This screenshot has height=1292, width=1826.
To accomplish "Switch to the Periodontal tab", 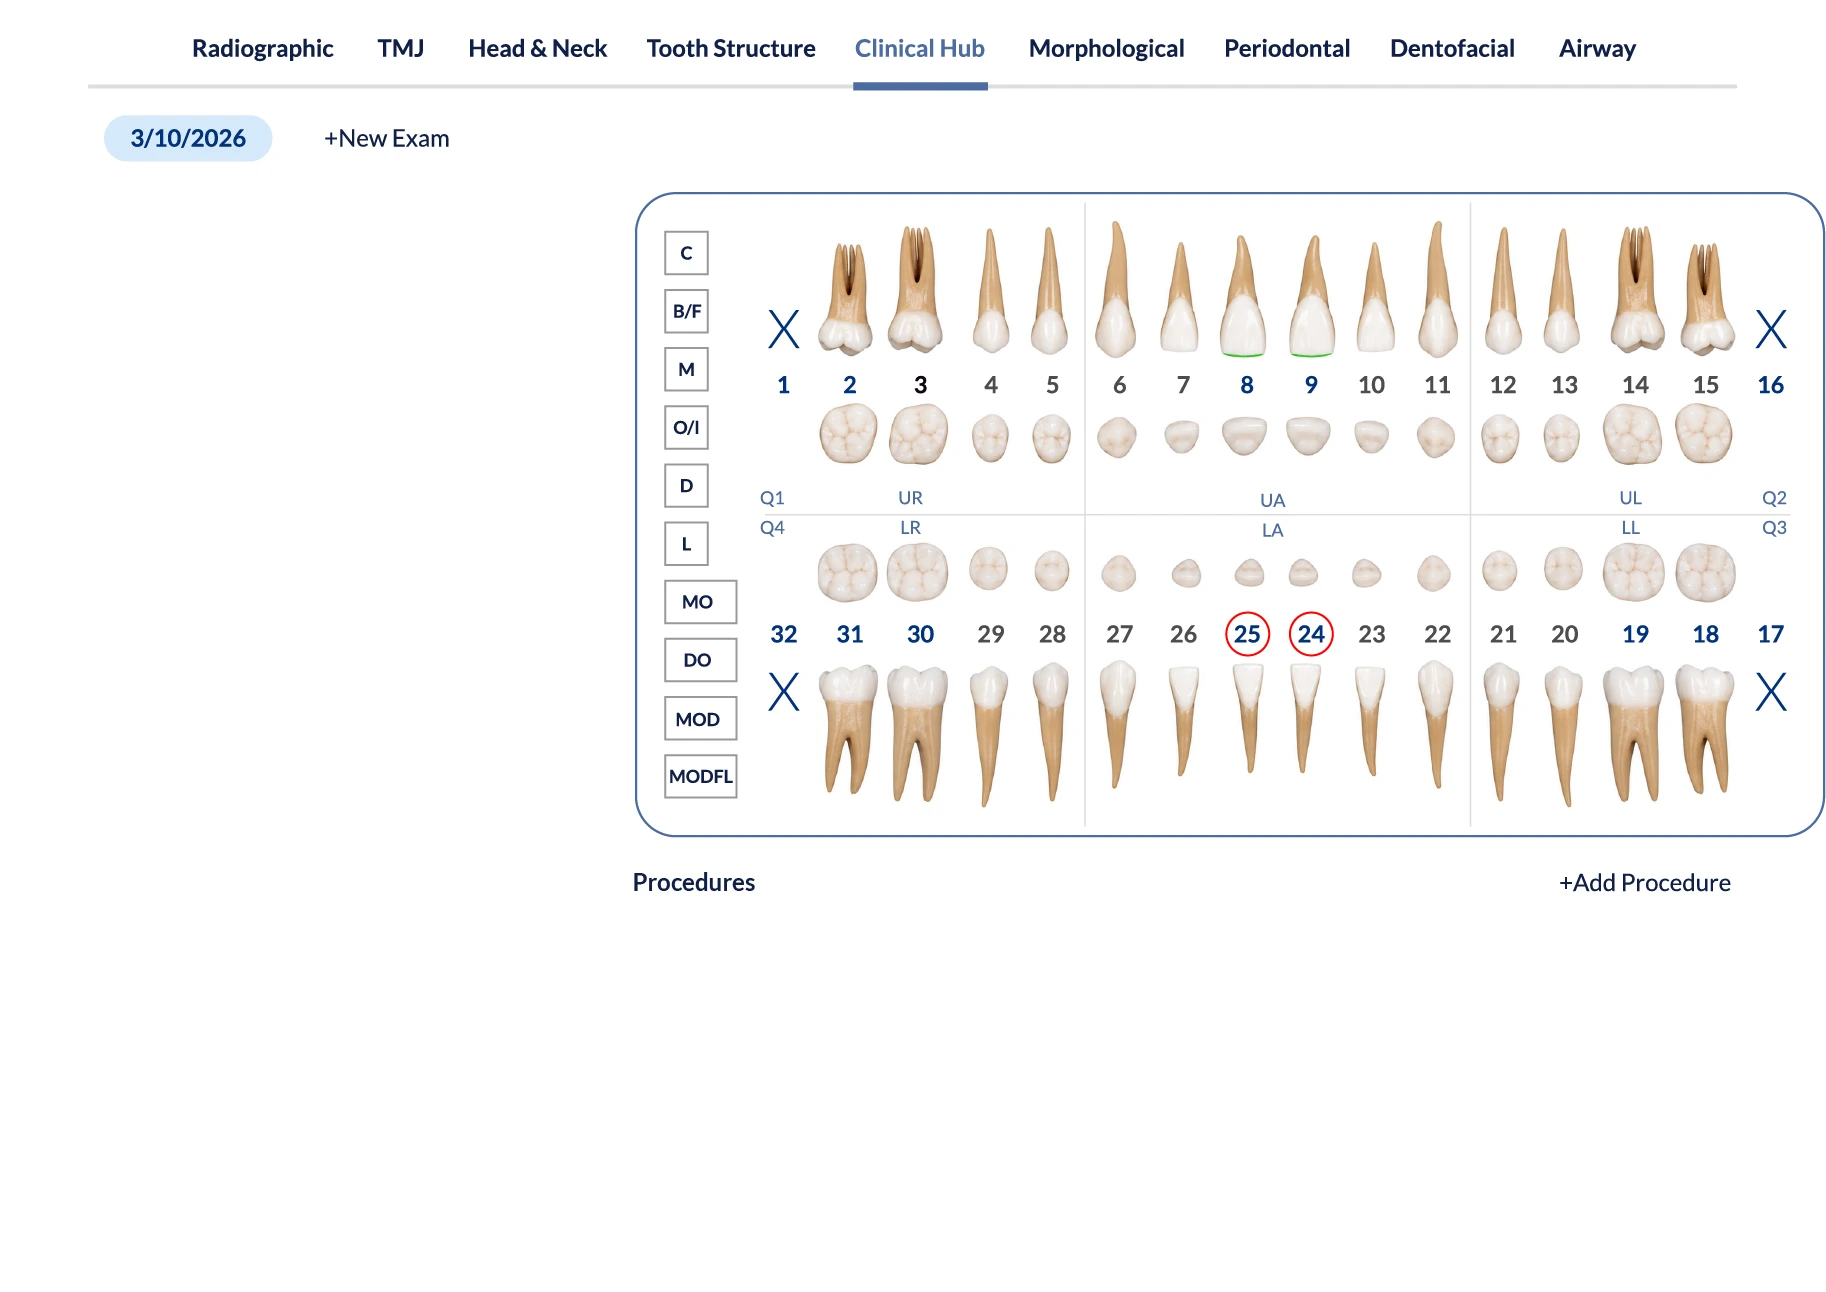I will click(x=1287, y=48).
